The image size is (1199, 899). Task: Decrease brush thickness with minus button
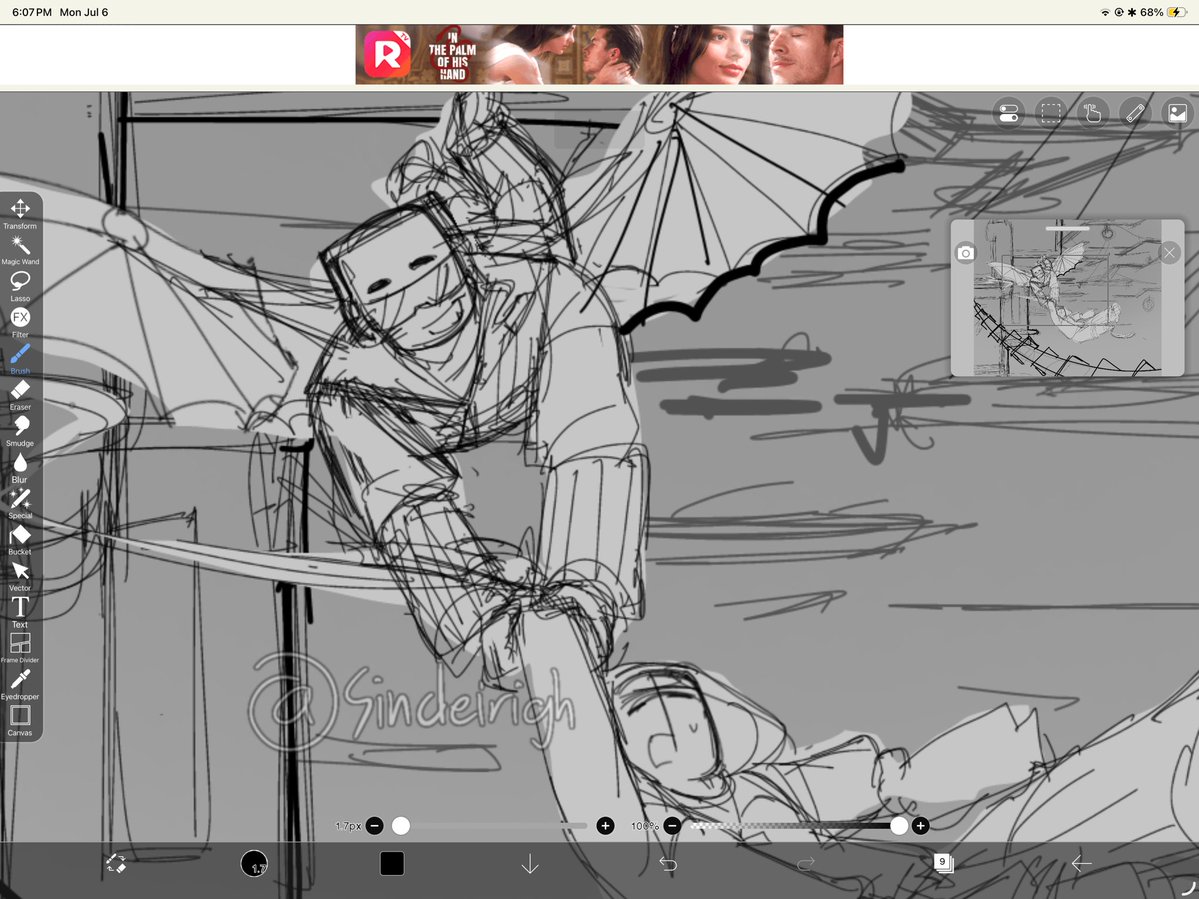point(375,826)
